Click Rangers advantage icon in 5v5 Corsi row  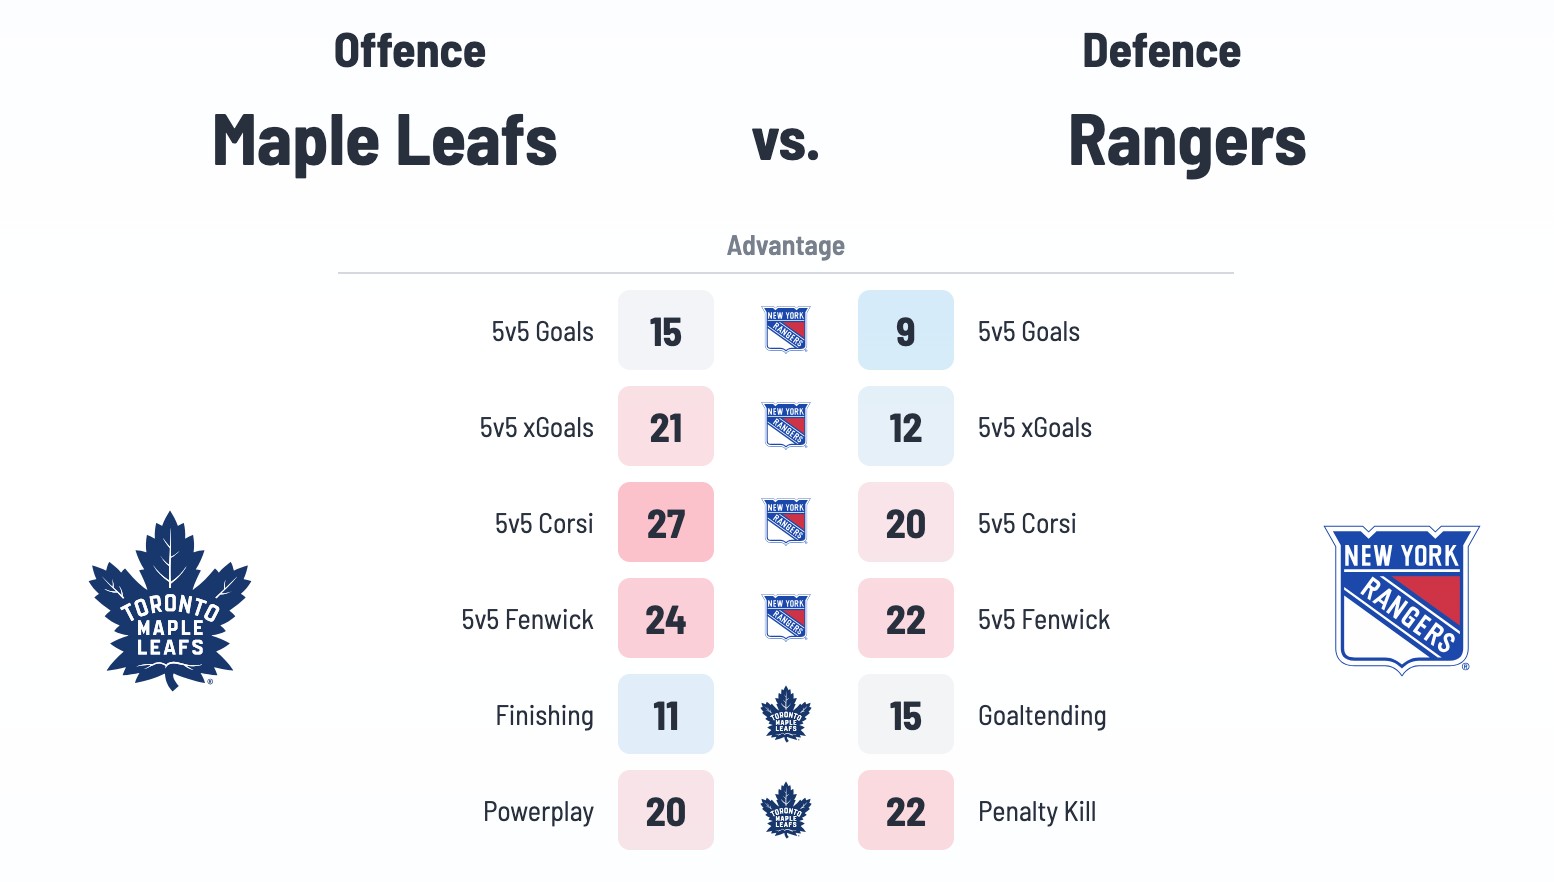(786, 522)
